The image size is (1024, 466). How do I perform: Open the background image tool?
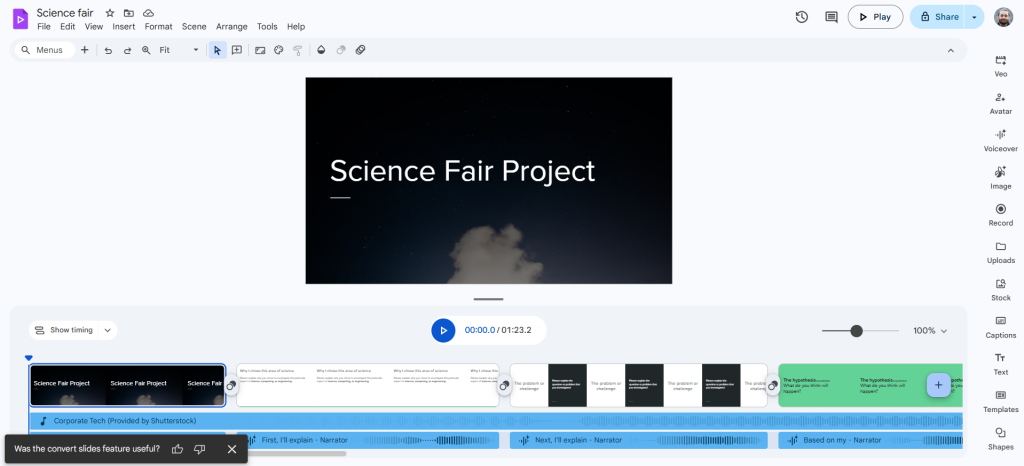[x=260, y=50]
